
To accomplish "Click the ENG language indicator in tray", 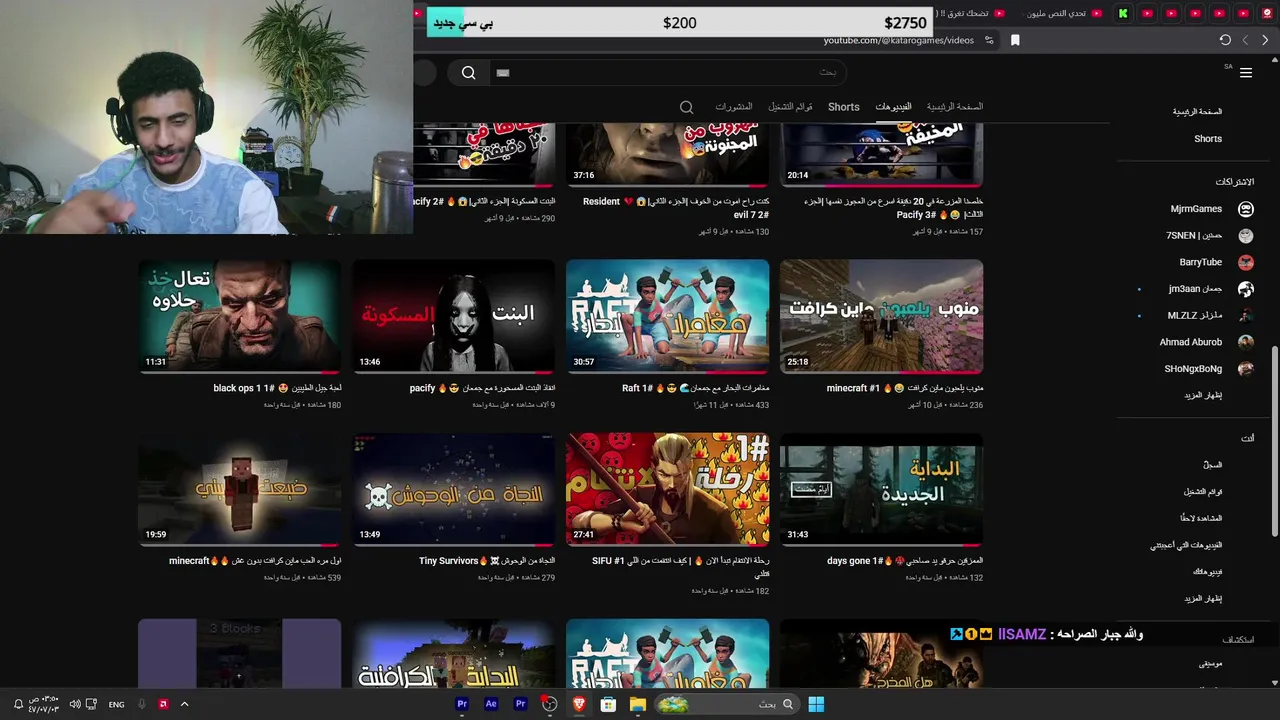I will (117, 704).
